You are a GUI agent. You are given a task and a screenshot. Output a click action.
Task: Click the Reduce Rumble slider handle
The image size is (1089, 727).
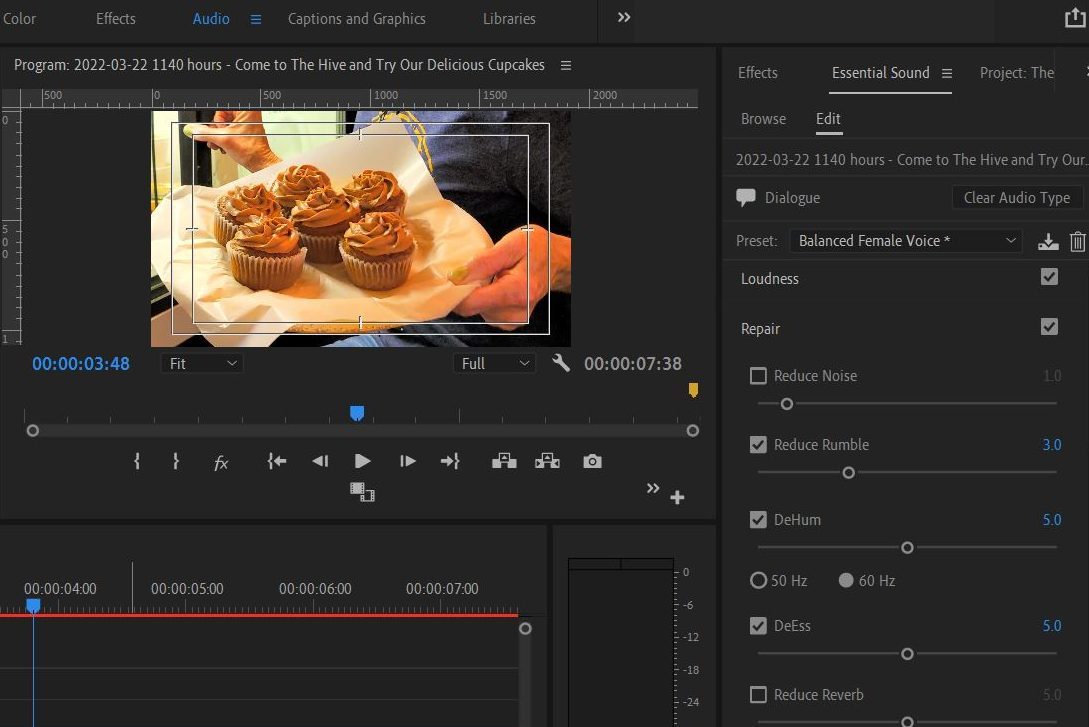[x=848, y=473]
